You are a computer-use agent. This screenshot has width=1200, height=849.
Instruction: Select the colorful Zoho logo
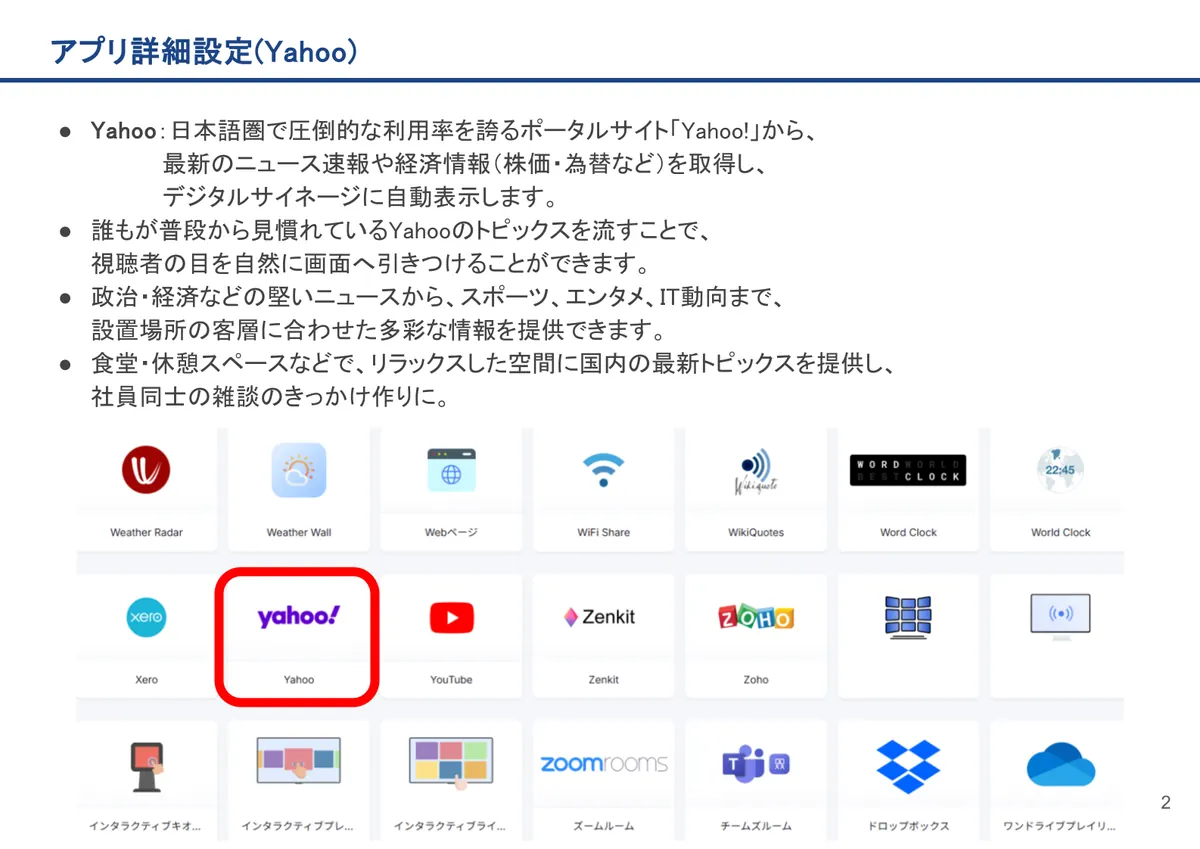pos(756,617)
